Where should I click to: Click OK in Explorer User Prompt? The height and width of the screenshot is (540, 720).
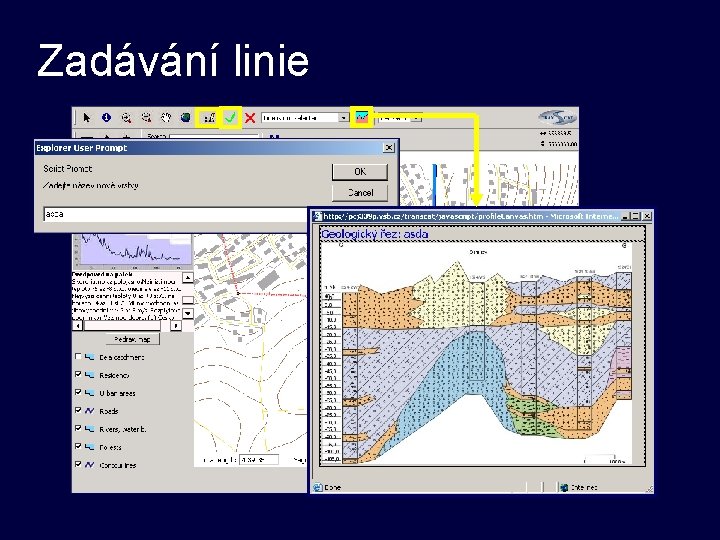pyautogui.click(x=360, y=172)
